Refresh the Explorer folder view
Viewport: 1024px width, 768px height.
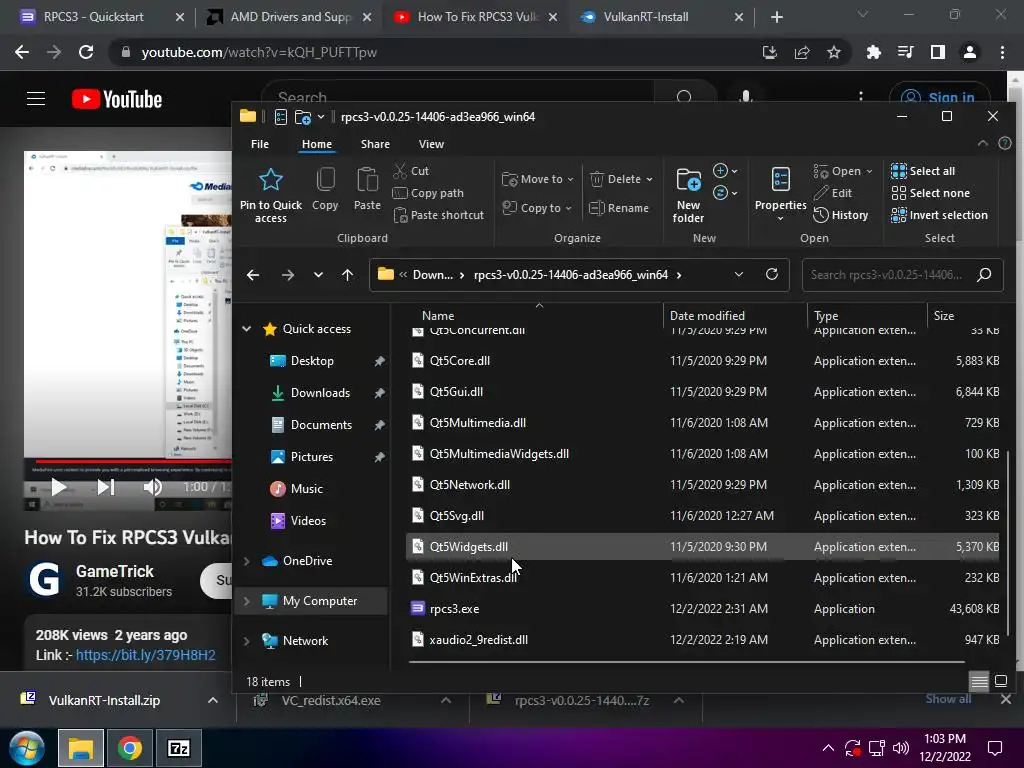click(x=772, y=274)
